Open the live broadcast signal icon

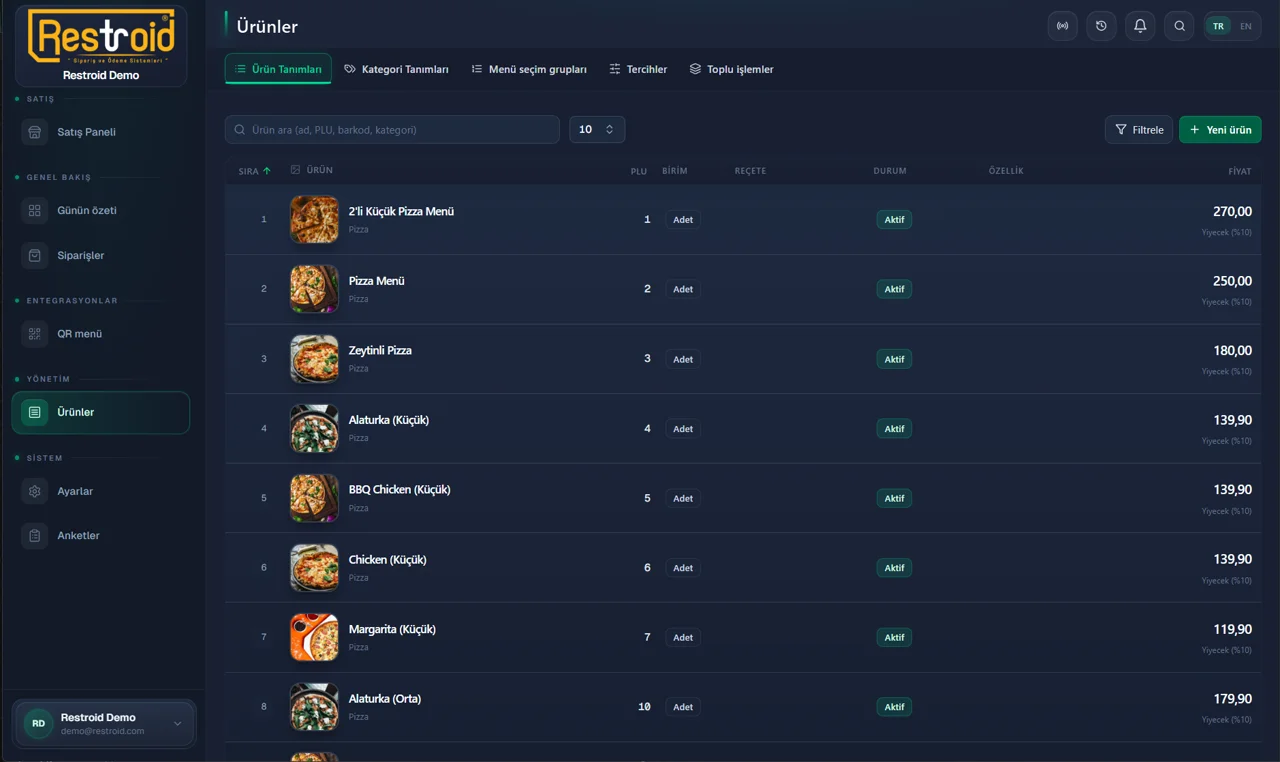click(x=1062, y=26)
